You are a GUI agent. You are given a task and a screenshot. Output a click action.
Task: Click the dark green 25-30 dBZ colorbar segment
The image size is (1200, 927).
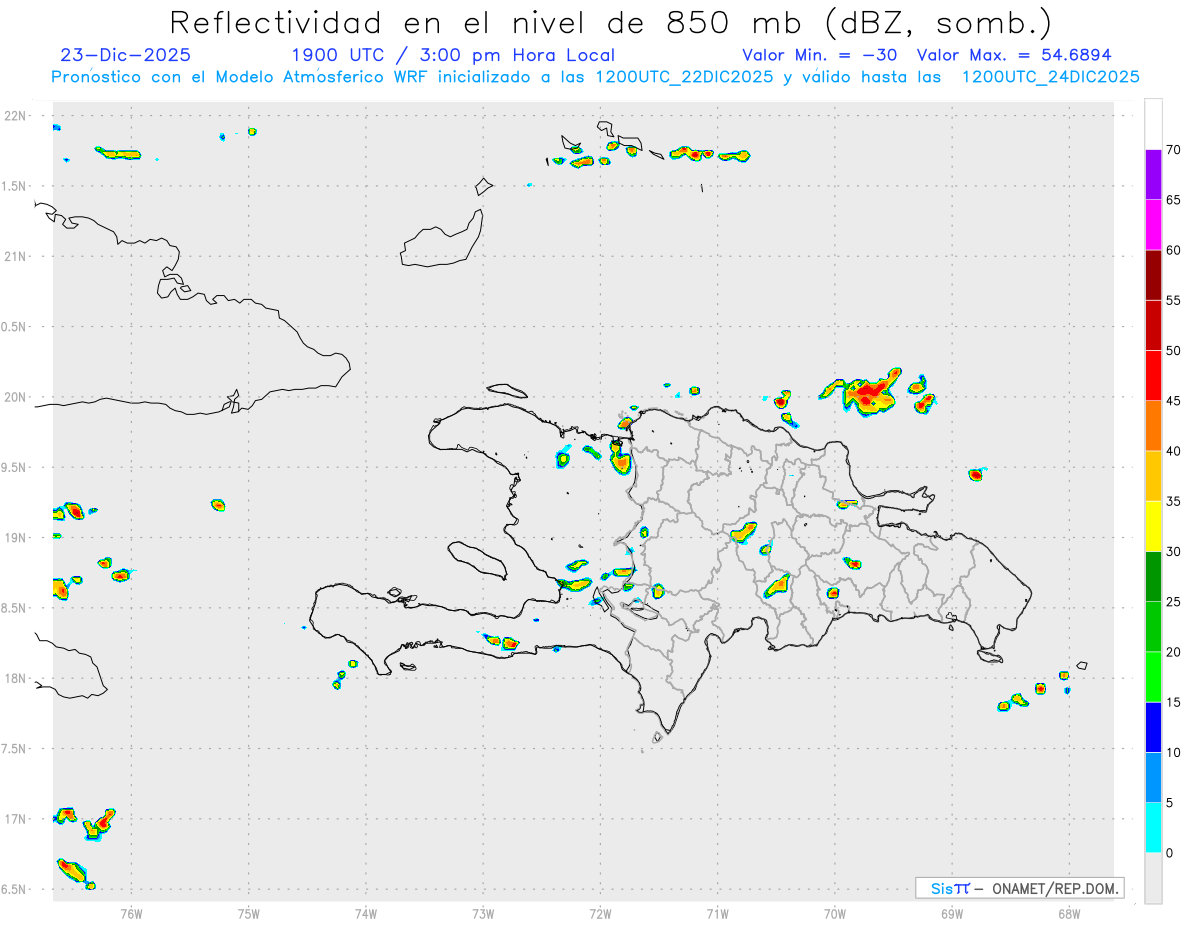[1154, 577]
